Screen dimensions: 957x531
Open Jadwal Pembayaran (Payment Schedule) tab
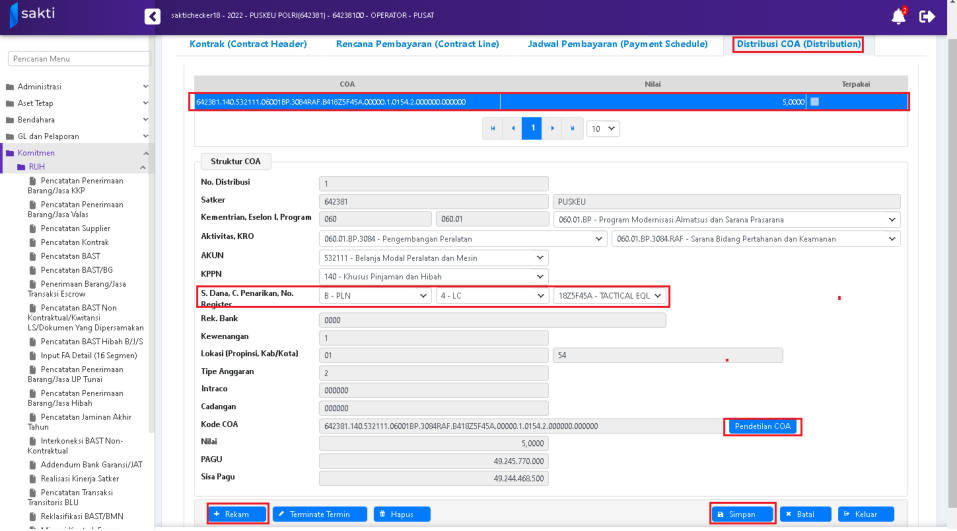pyautogui.click(x=618, y=44)
